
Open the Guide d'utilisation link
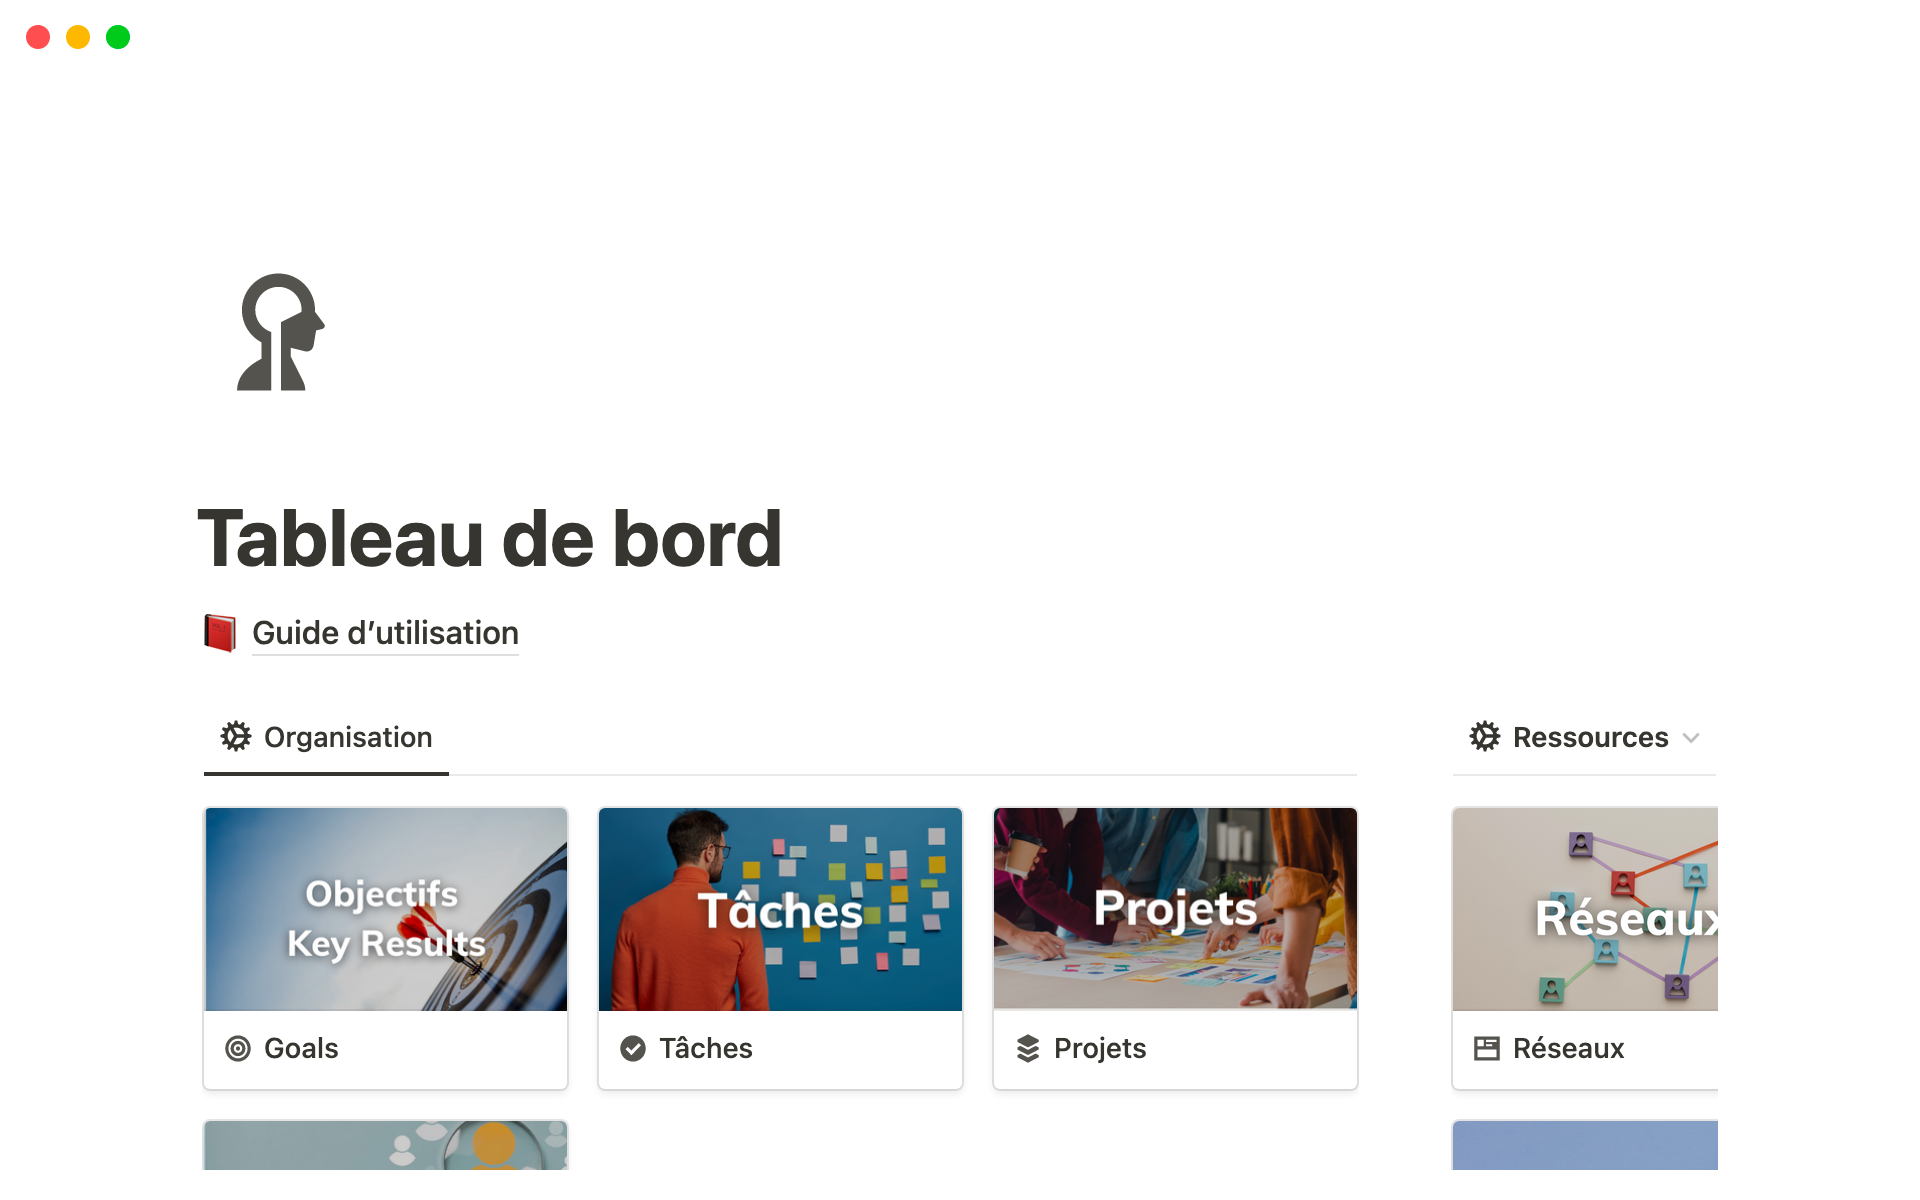385,632
